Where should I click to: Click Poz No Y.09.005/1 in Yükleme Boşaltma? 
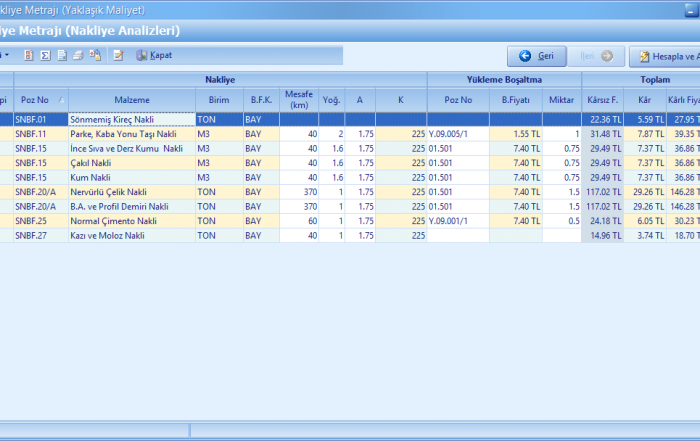457,134
